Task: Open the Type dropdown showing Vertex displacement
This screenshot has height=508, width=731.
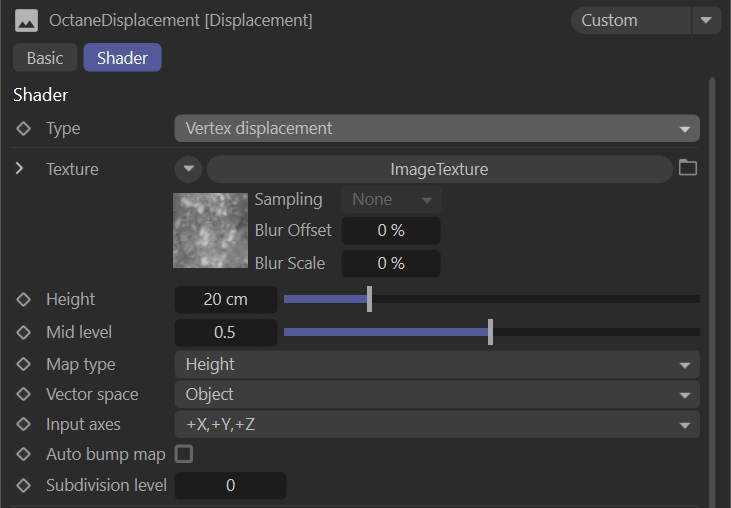Action: [x=437, y=129]
